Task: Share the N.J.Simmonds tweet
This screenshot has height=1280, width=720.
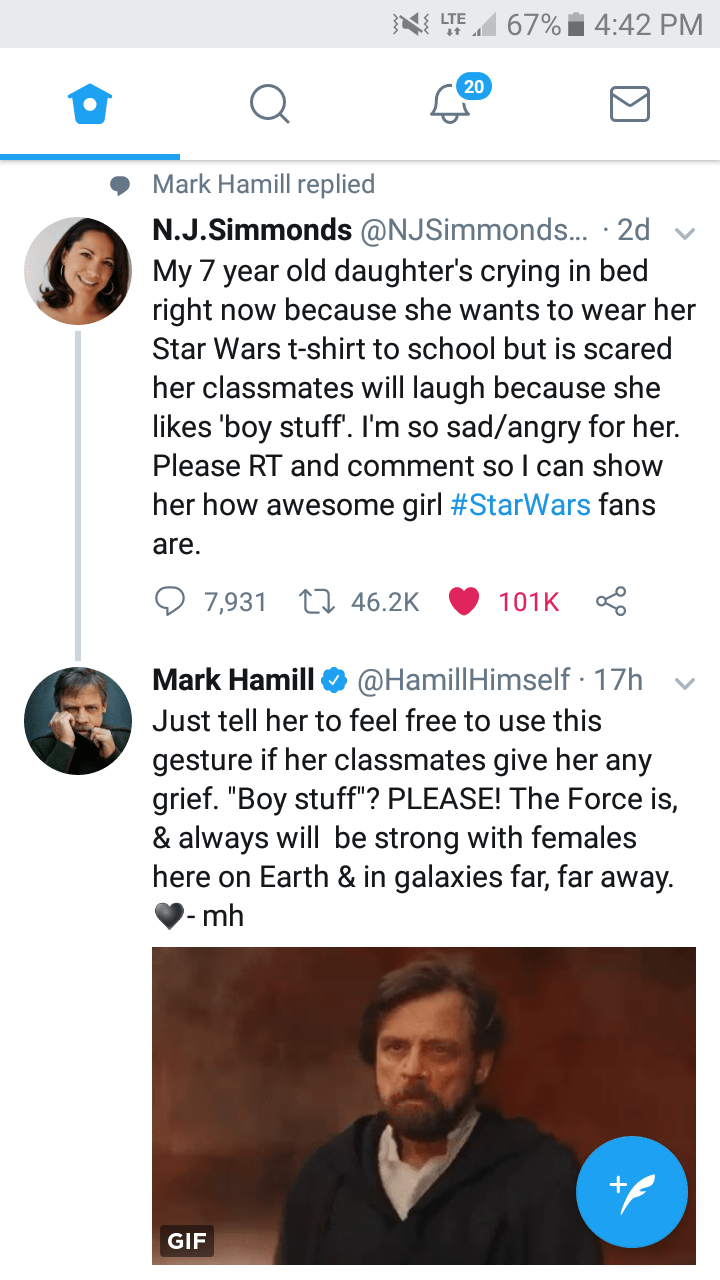Action: coord(610,601)
